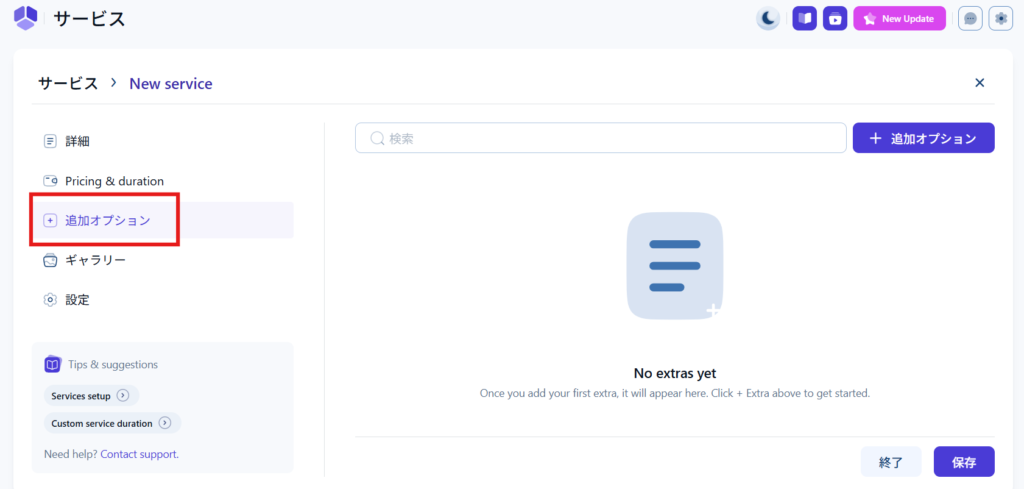Open the chat bubble icon

[x=969, y=19]
